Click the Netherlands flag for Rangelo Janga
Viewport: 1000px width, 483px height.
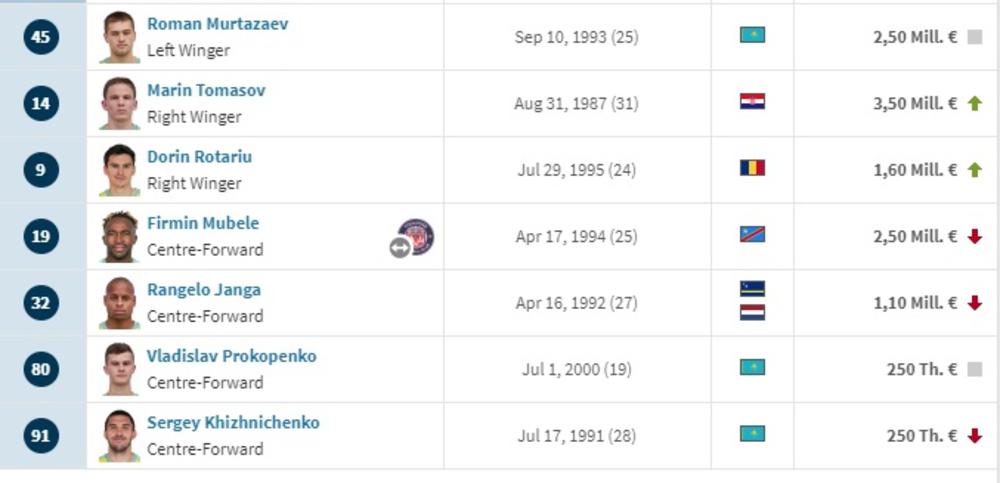(x=752, y=312)
